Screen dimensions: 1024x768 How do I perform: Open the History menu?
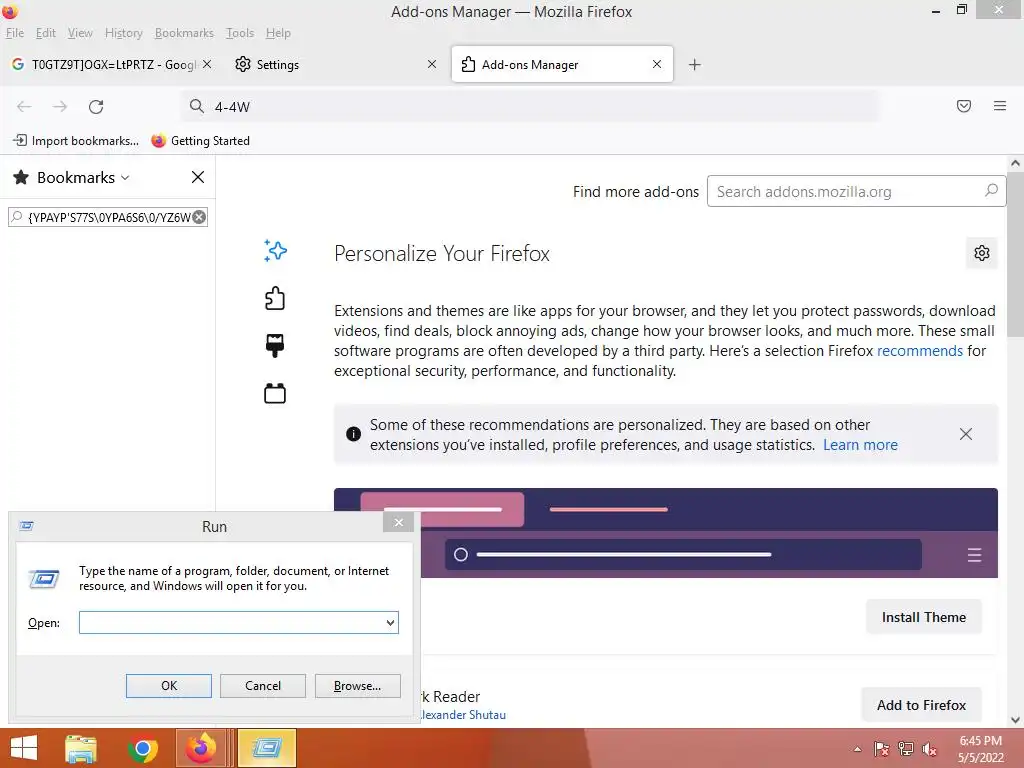tap(123, 33)
